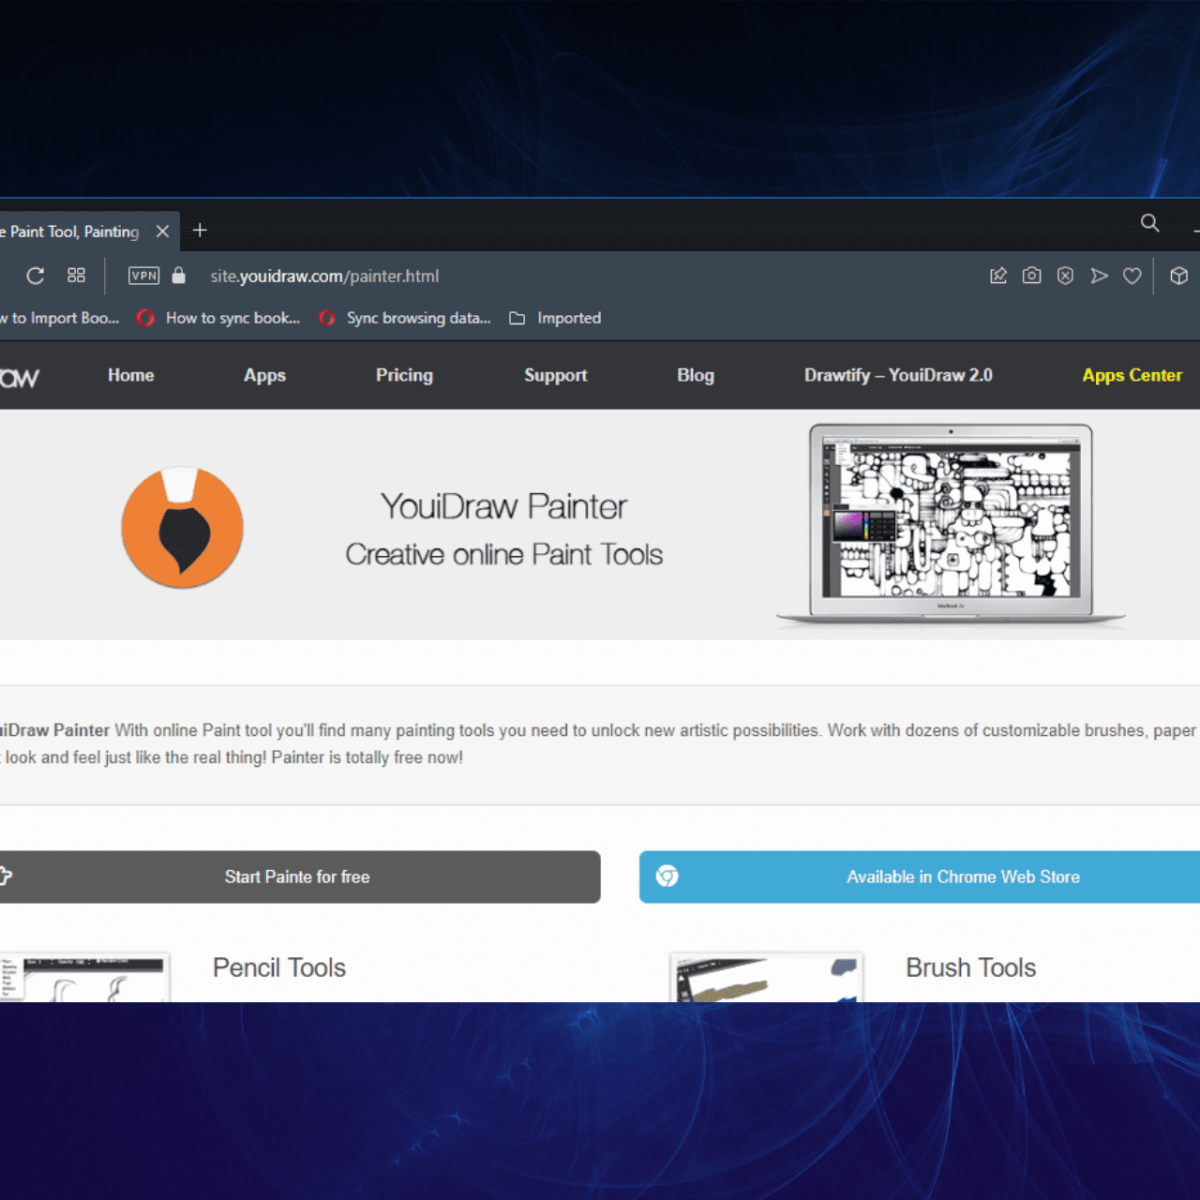
Task: Toggle the VPN badge in address bar
Action: point(144,276)
